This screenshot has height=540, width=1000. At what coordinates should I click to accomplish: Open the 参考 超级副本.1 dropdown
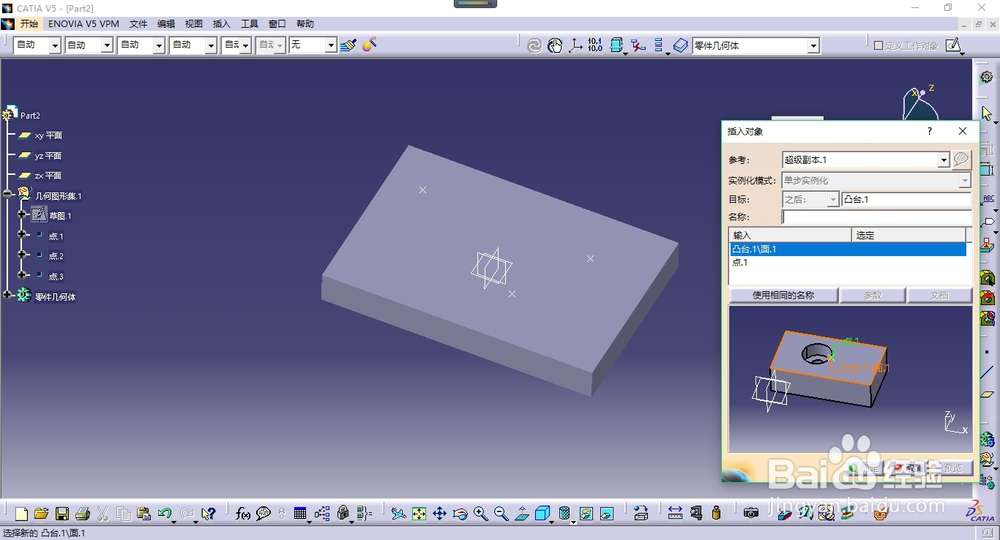pyautogui.click(x=943, y=160)
